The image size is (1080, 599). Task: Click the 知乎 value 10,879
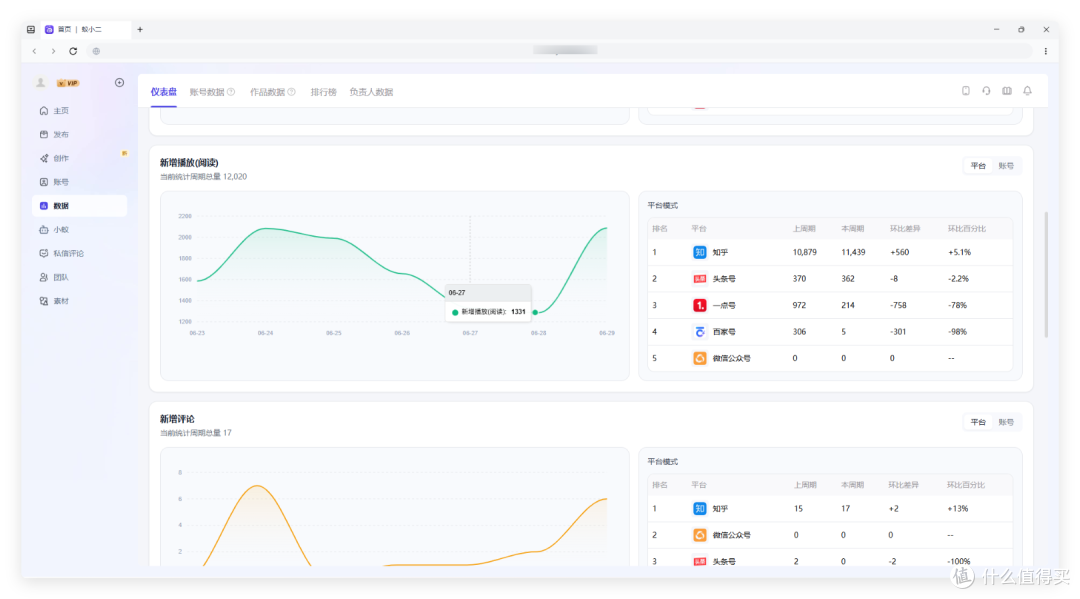pos(804,253)
